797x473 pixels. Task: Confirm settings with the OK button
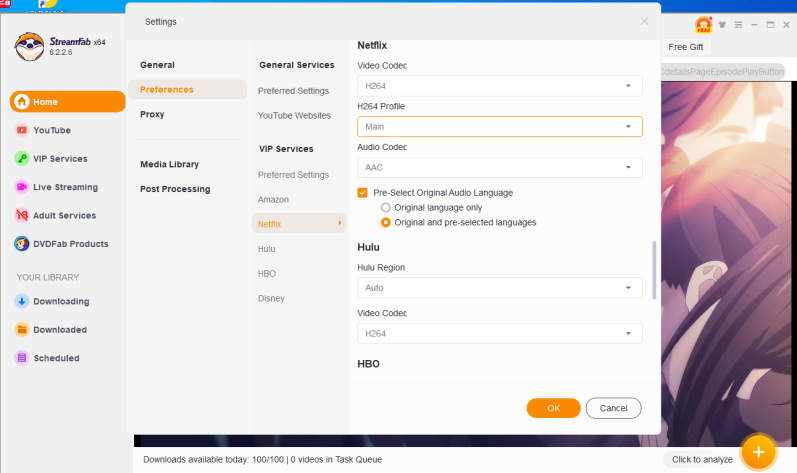tap(553, 408)
